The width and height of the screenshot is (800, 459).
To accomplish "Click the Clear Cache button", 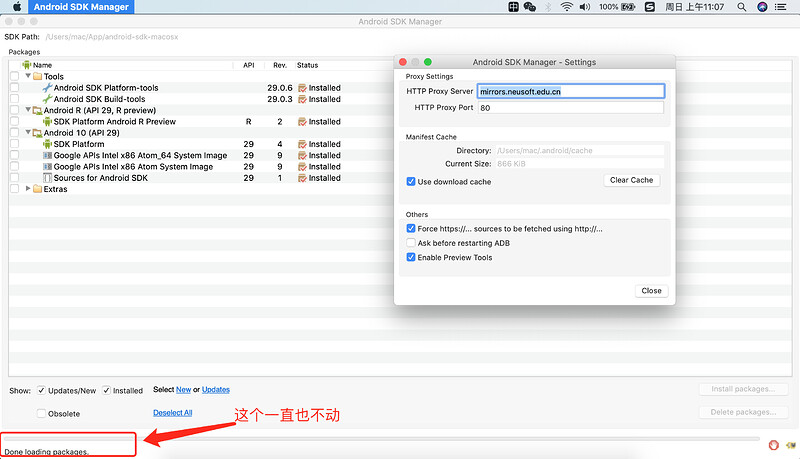I will click(632, 180).
